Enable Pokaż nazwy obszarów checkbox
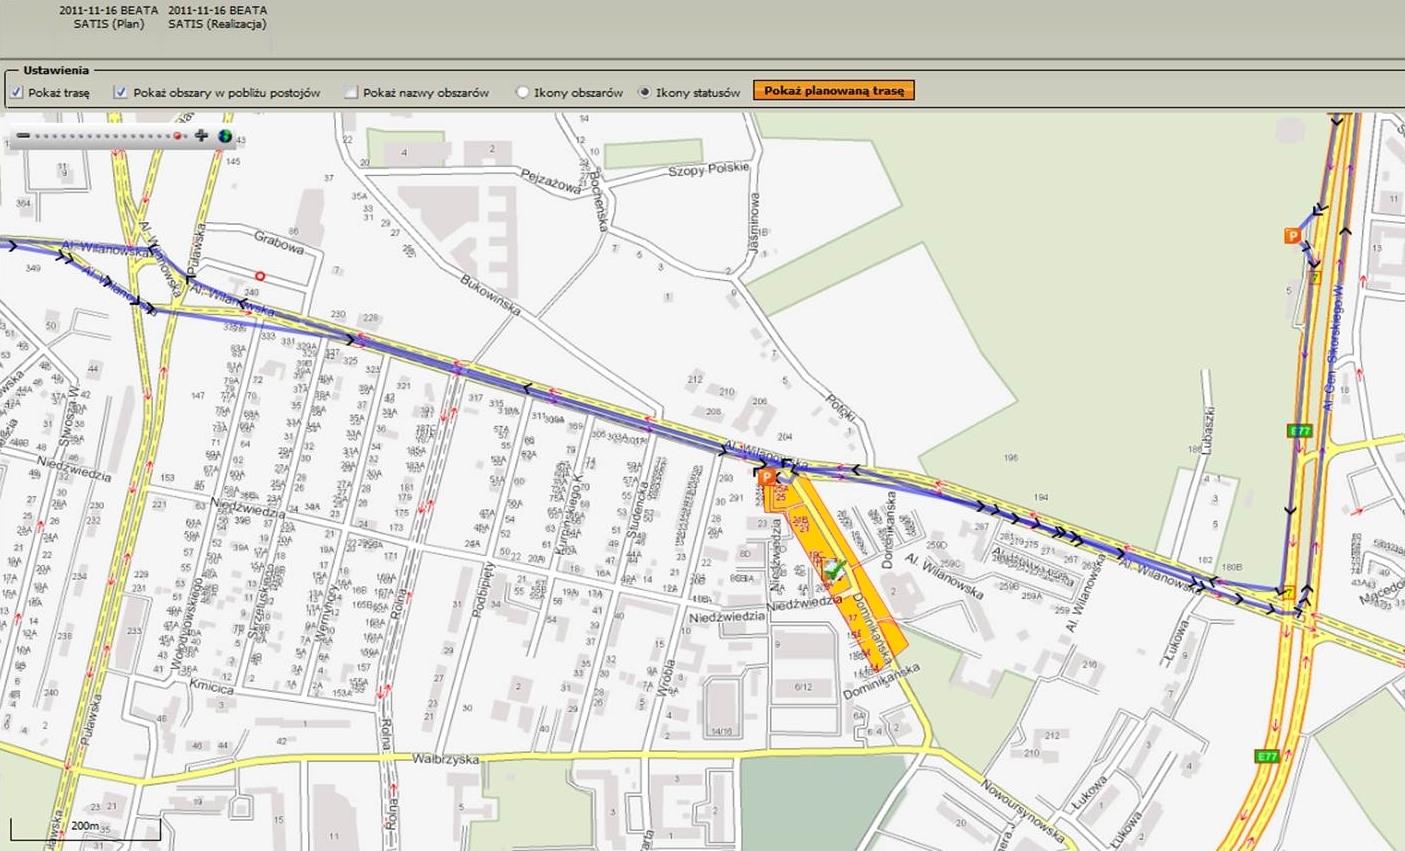 tap(351, 92)
